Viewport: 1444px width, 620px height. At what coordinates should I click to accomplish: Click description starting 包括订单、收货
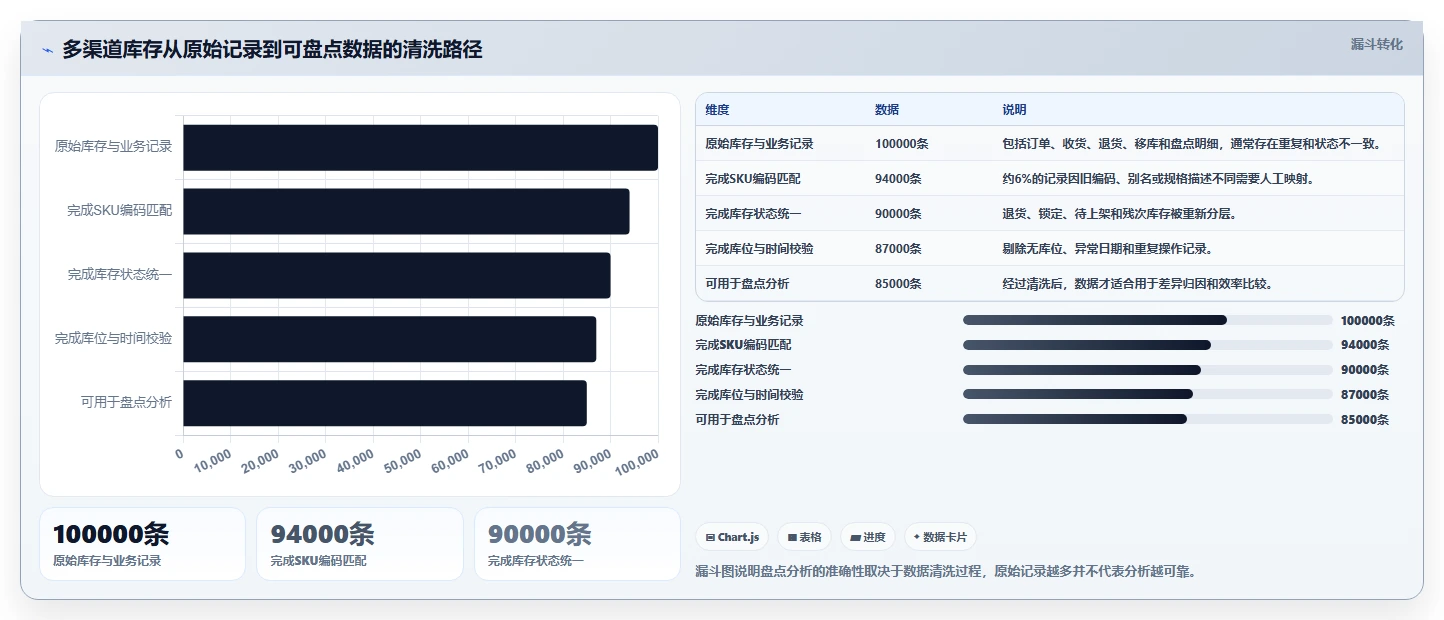click(1191, 144)
